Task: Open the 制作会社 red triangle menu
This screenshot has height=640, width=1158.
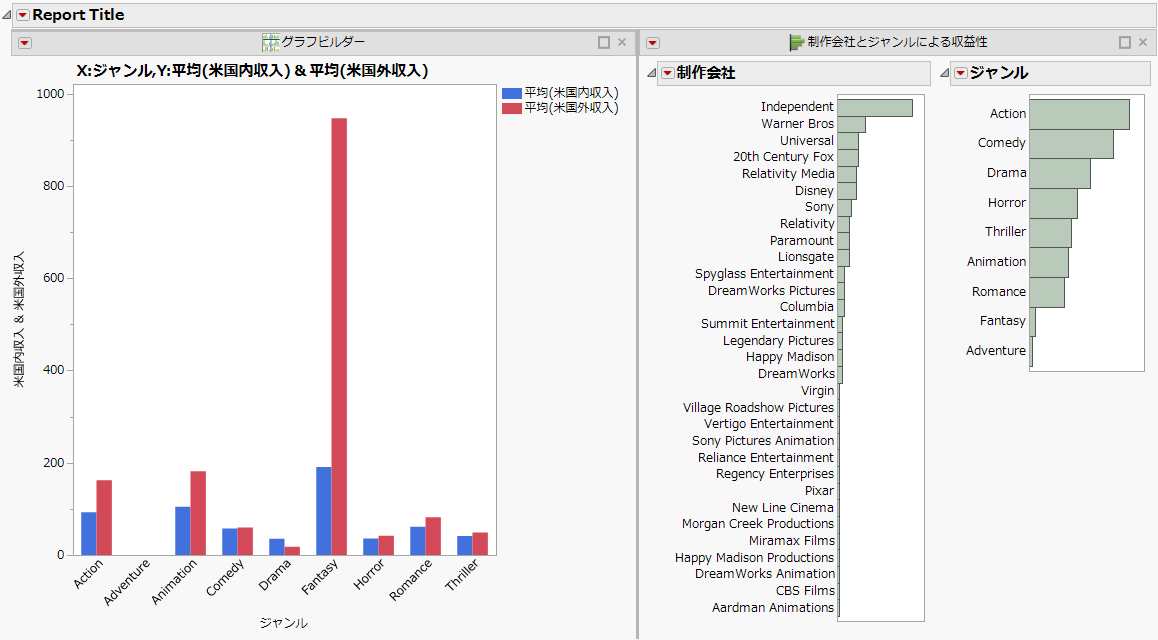Action: pyautogui.click(x=668, y=73)
